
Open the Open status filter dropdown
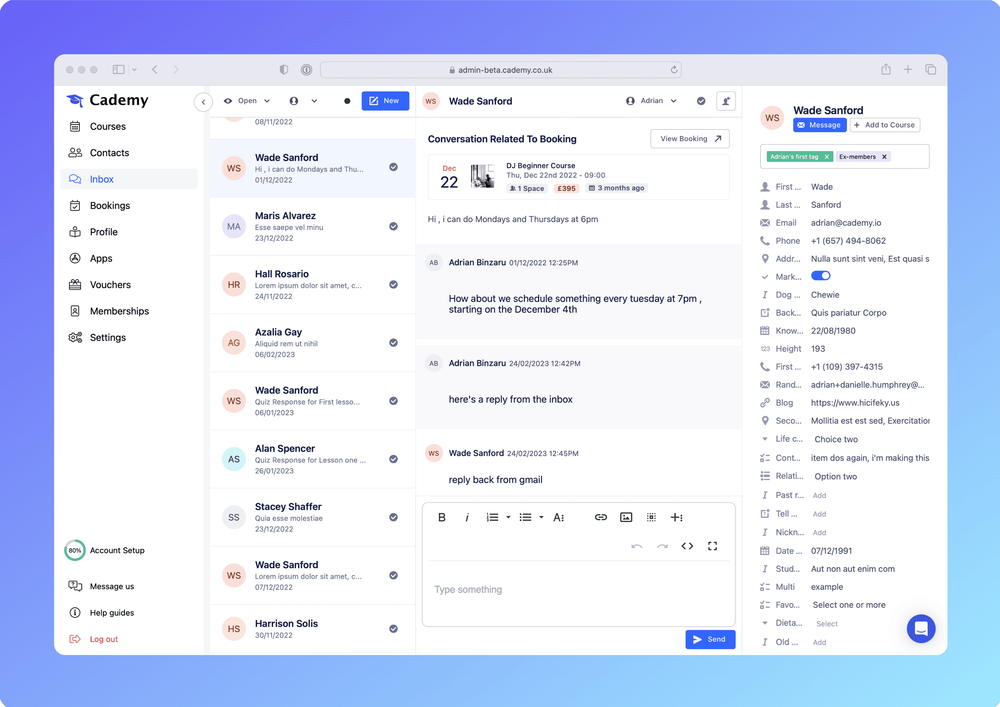247,101
